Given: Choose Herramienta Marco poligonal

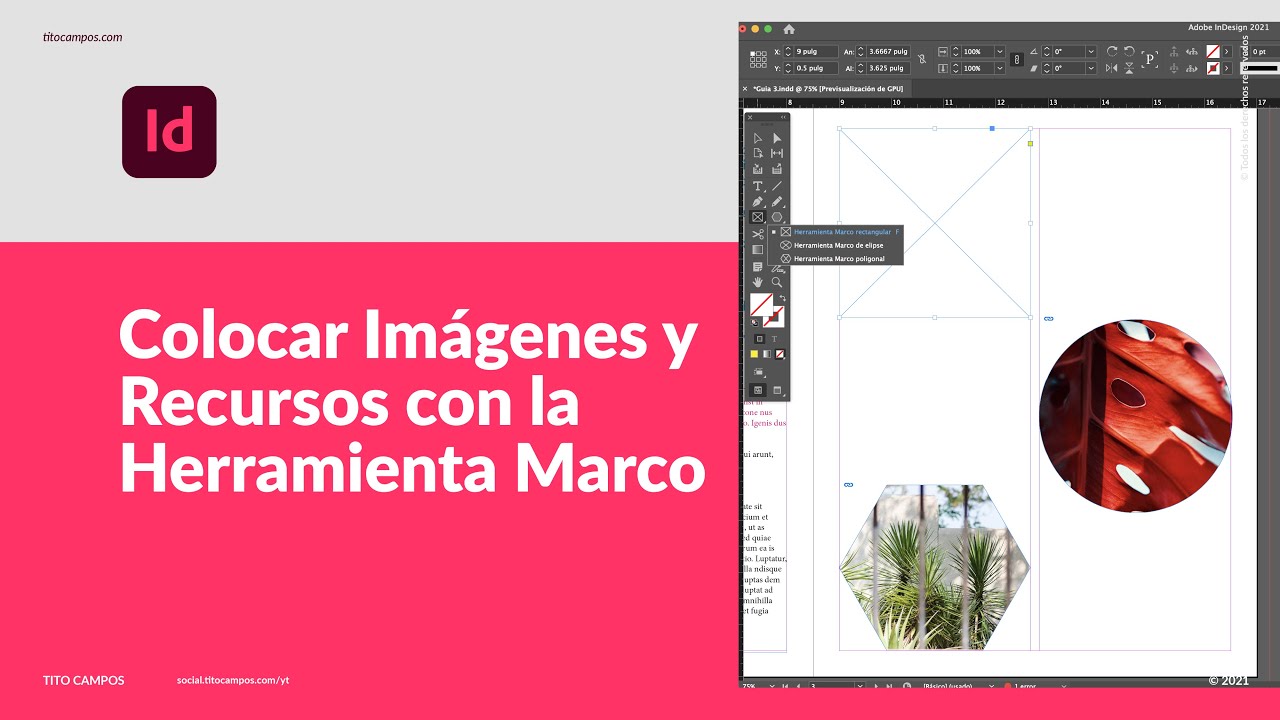Looking at the screenshot, I should pyautogui.click(x=838, y=258).
